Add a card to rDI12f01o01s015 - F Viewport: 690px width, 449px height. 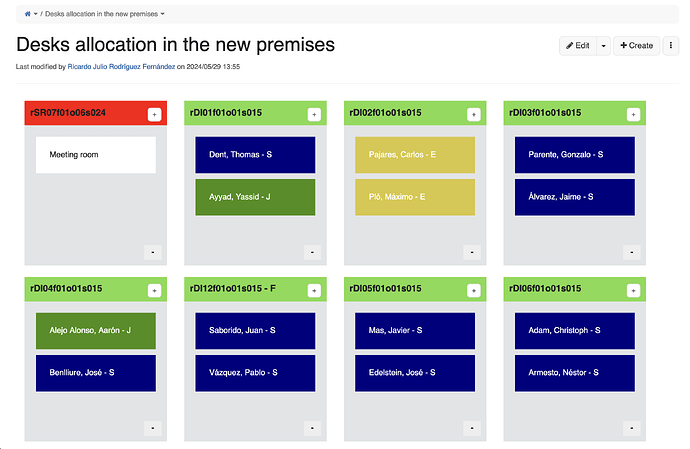pyautogui.click(x=314, y=291)
